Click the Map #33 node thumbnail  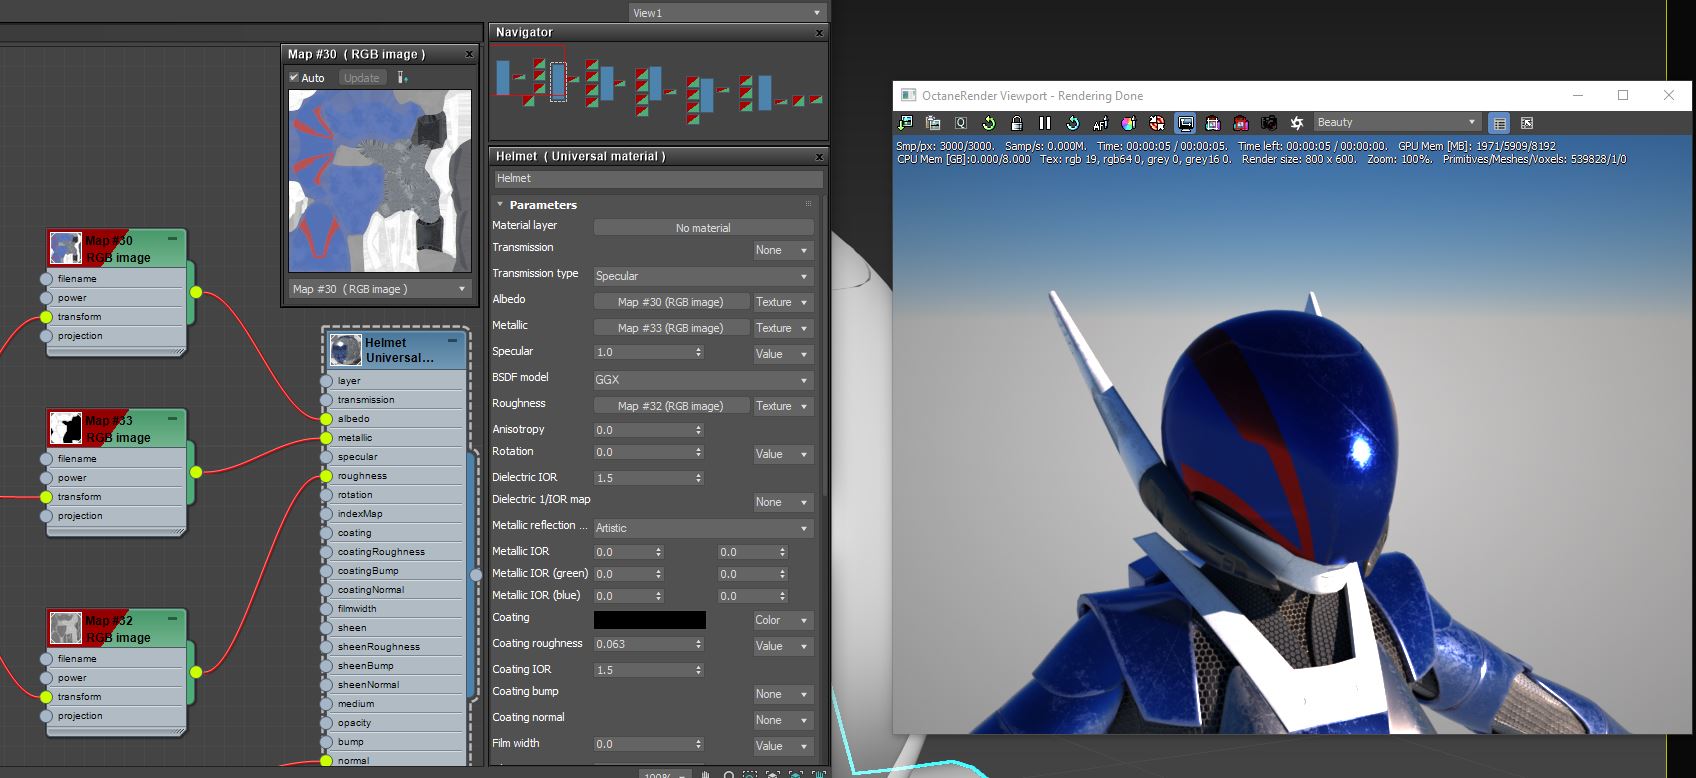66,428
